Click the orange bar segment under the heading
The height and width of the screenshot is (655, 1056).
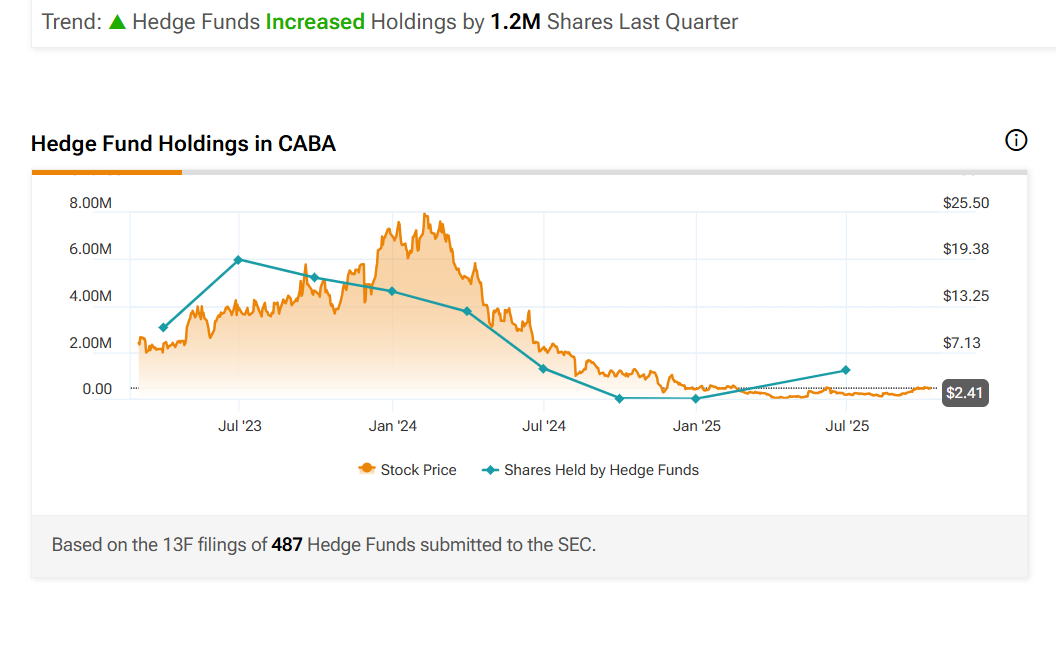point(106,172)
